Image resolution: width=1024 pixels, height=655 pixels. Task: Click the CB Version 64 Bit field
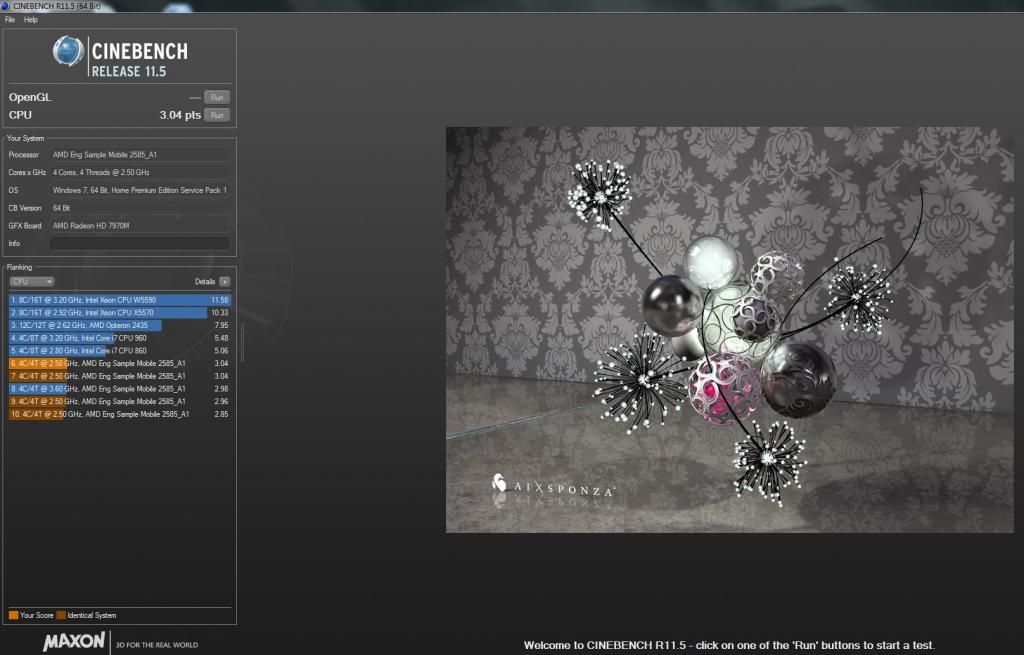pos(140,208)
